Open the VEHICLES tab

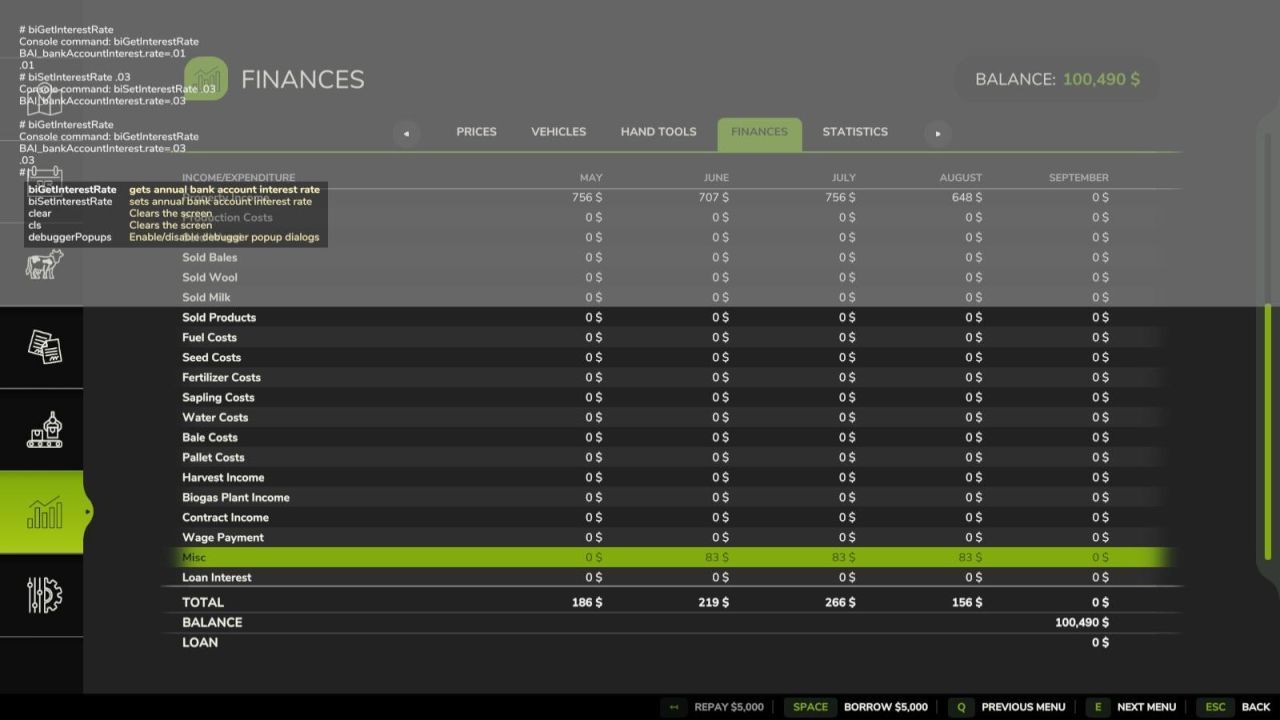pyautogui.click(x=558, y=131)
